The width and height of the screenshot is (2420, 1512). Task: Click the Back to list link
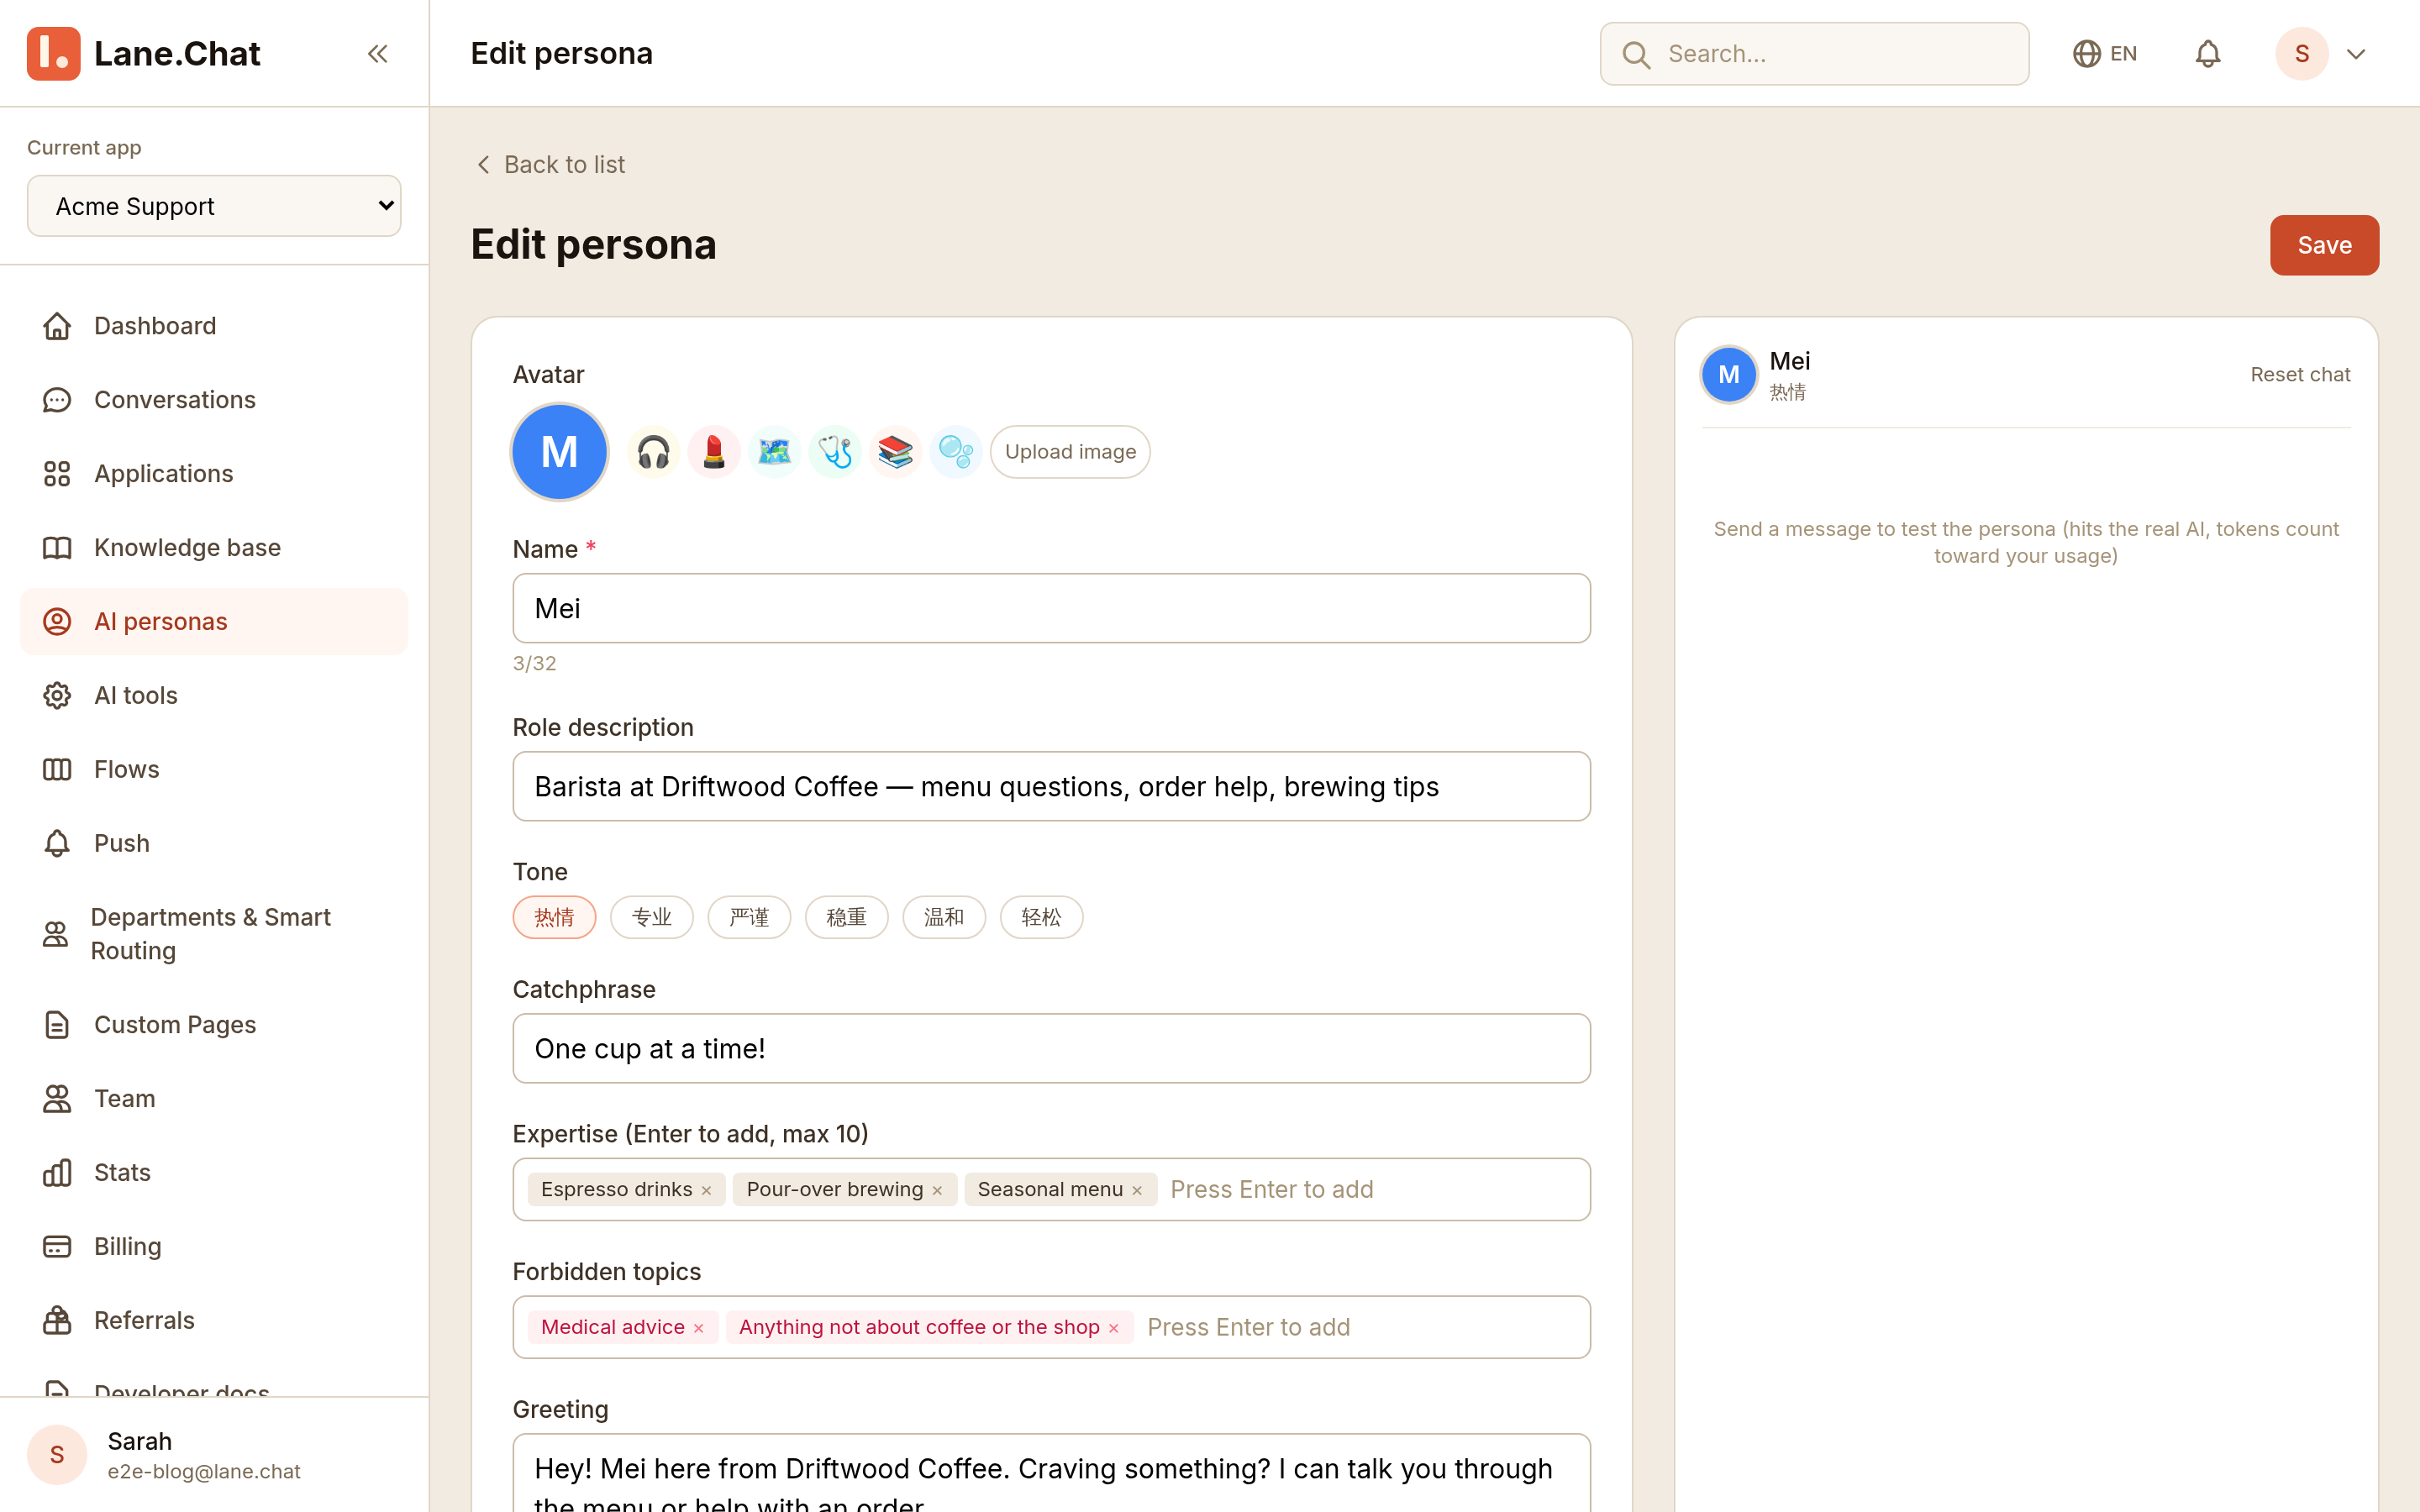pyautogui.click(x=550, y=165)
